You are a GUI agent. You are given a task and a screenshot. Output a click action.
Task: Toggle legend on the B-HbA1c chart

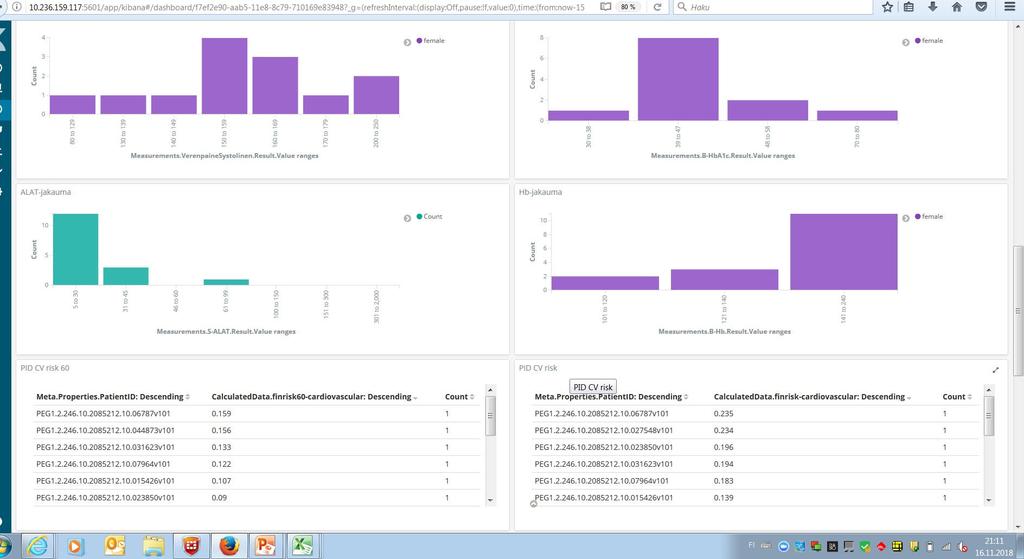tap(905, 42)
